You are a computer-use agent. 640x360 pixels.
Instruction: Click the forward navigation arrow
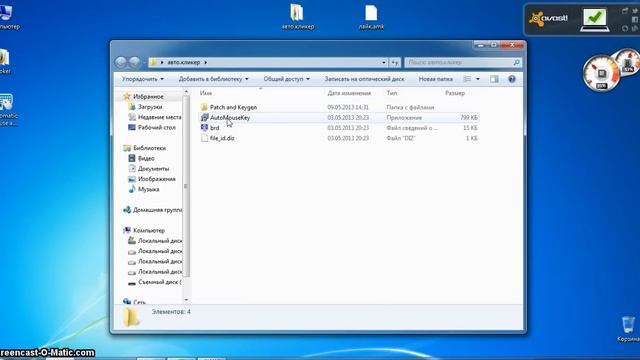(135, 62)
